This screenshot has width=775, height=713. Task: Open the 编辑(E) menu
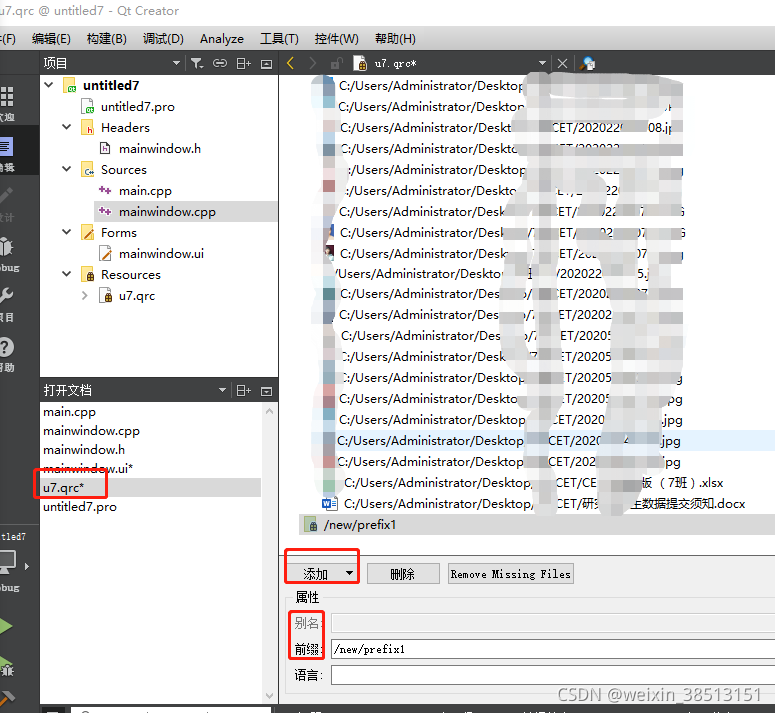click(x=51, y=39)
